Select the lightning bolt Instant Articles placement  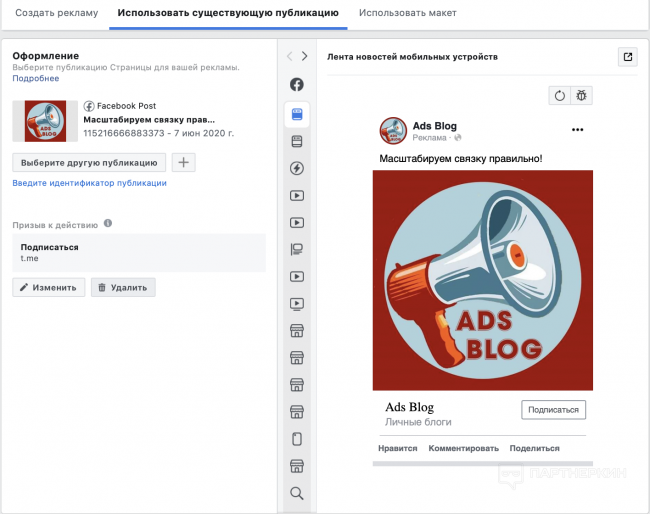coord(297,168)
